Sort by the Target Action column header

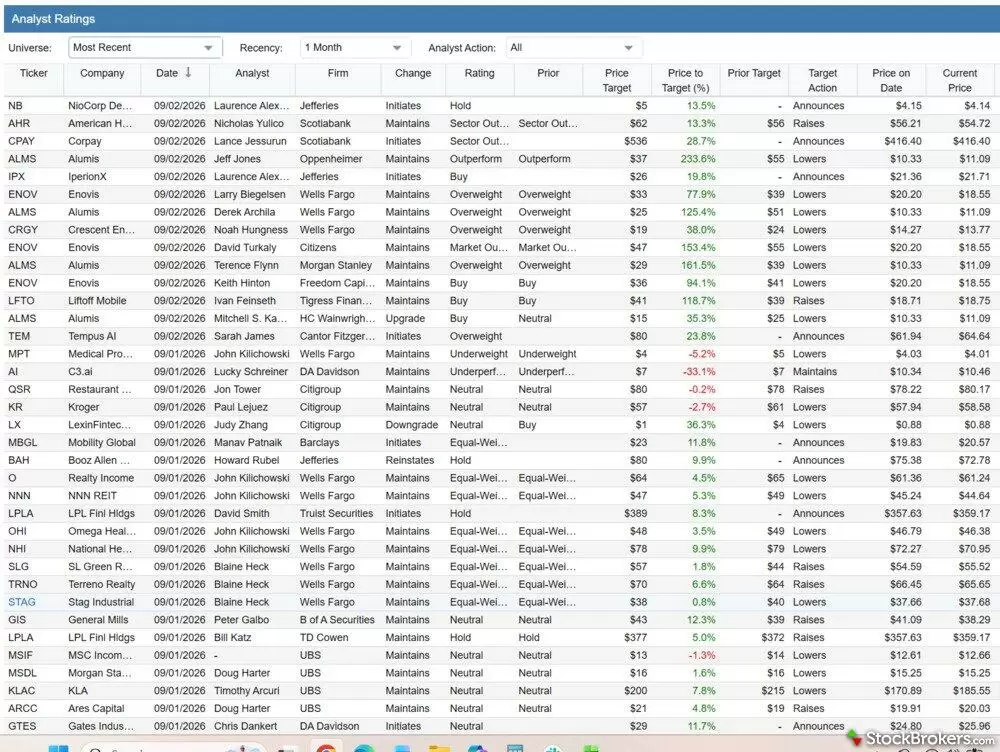(x=822, y=80)
